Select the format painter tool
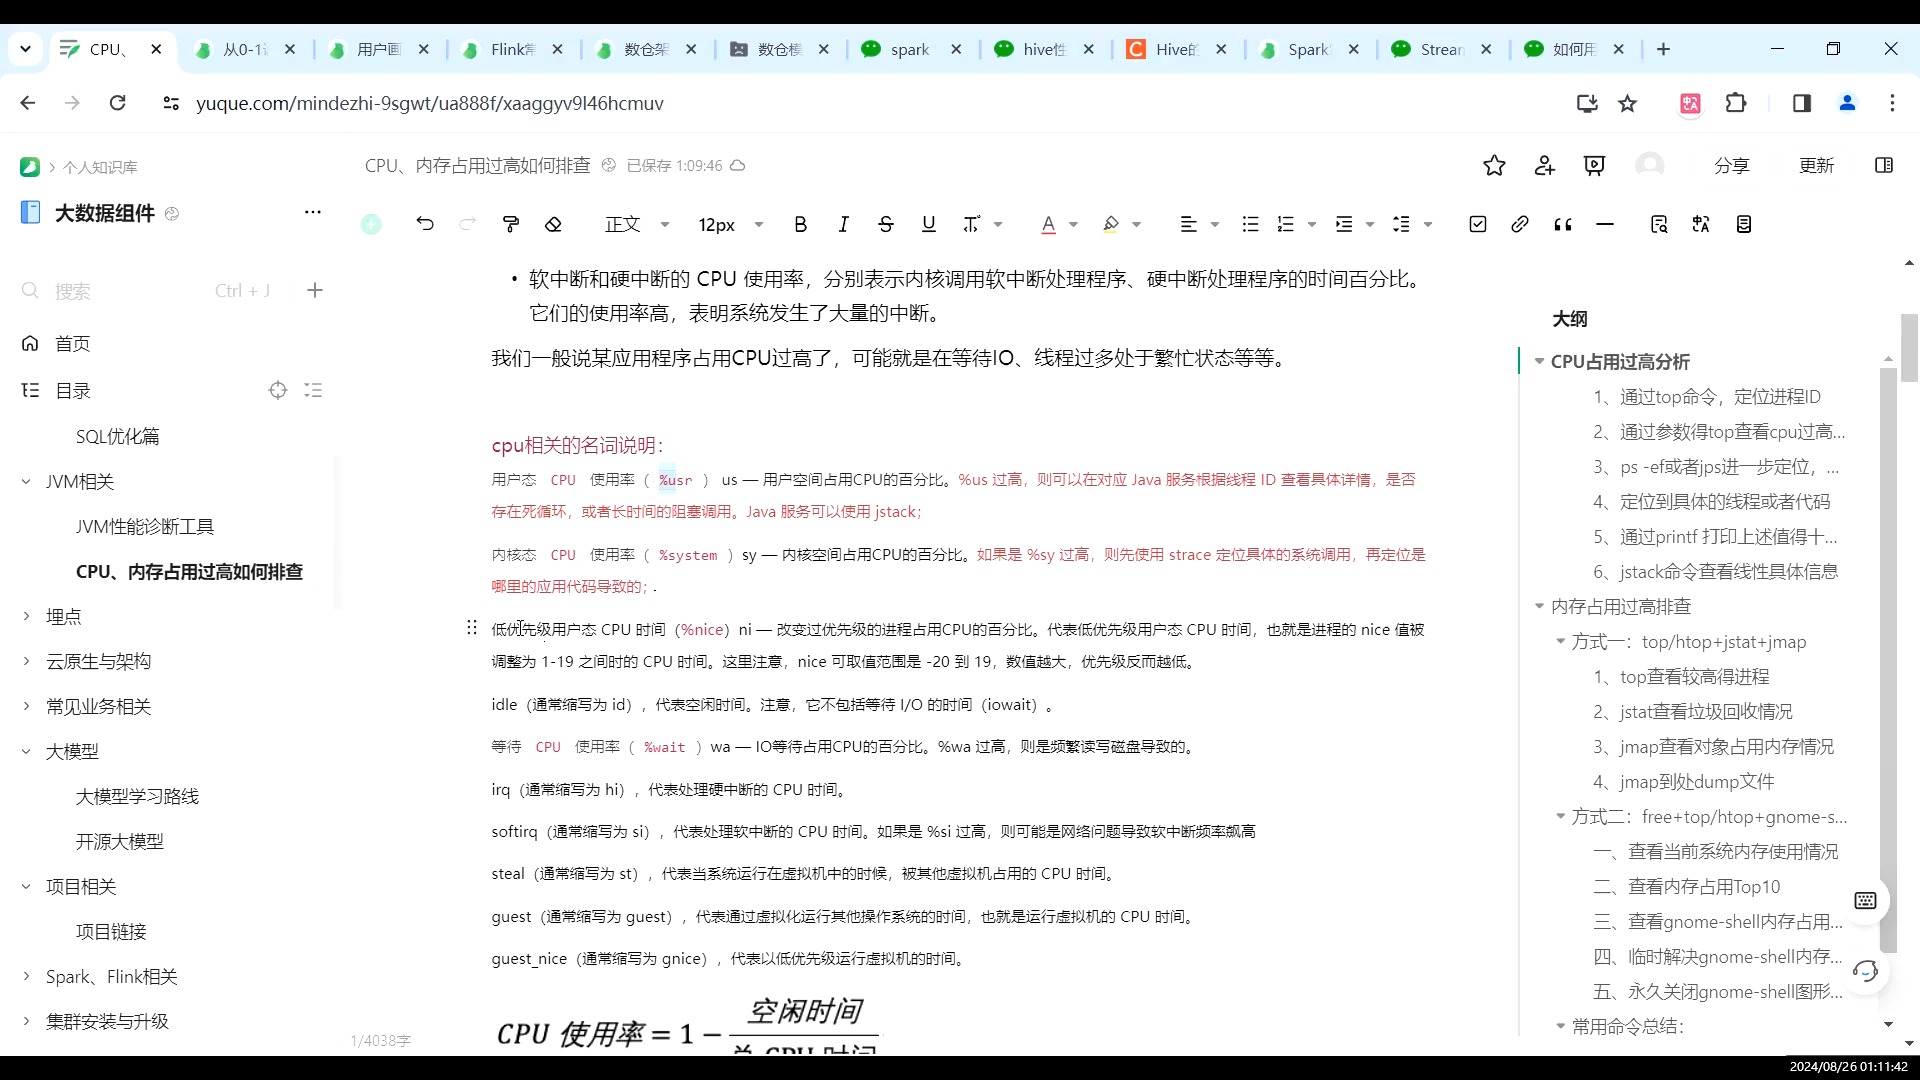Image resolution: width=1920 pixels, height=1080 pixels. [511, 224]
